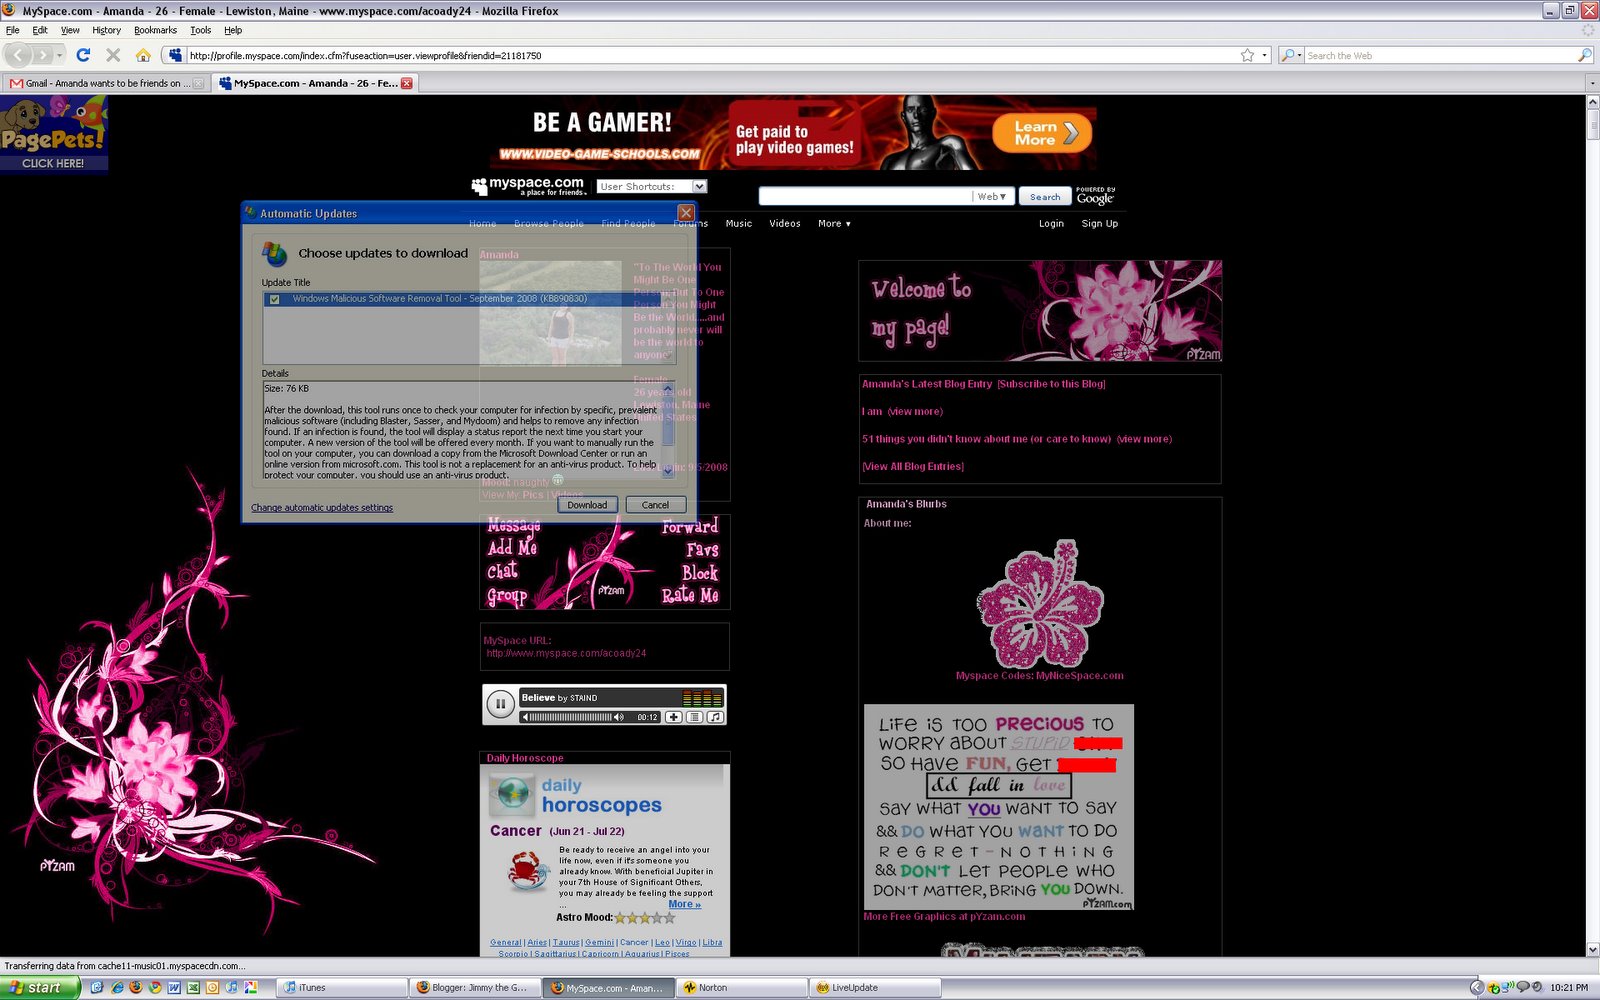
Task: Open the Videos navigation link
Action: [785, 224]
